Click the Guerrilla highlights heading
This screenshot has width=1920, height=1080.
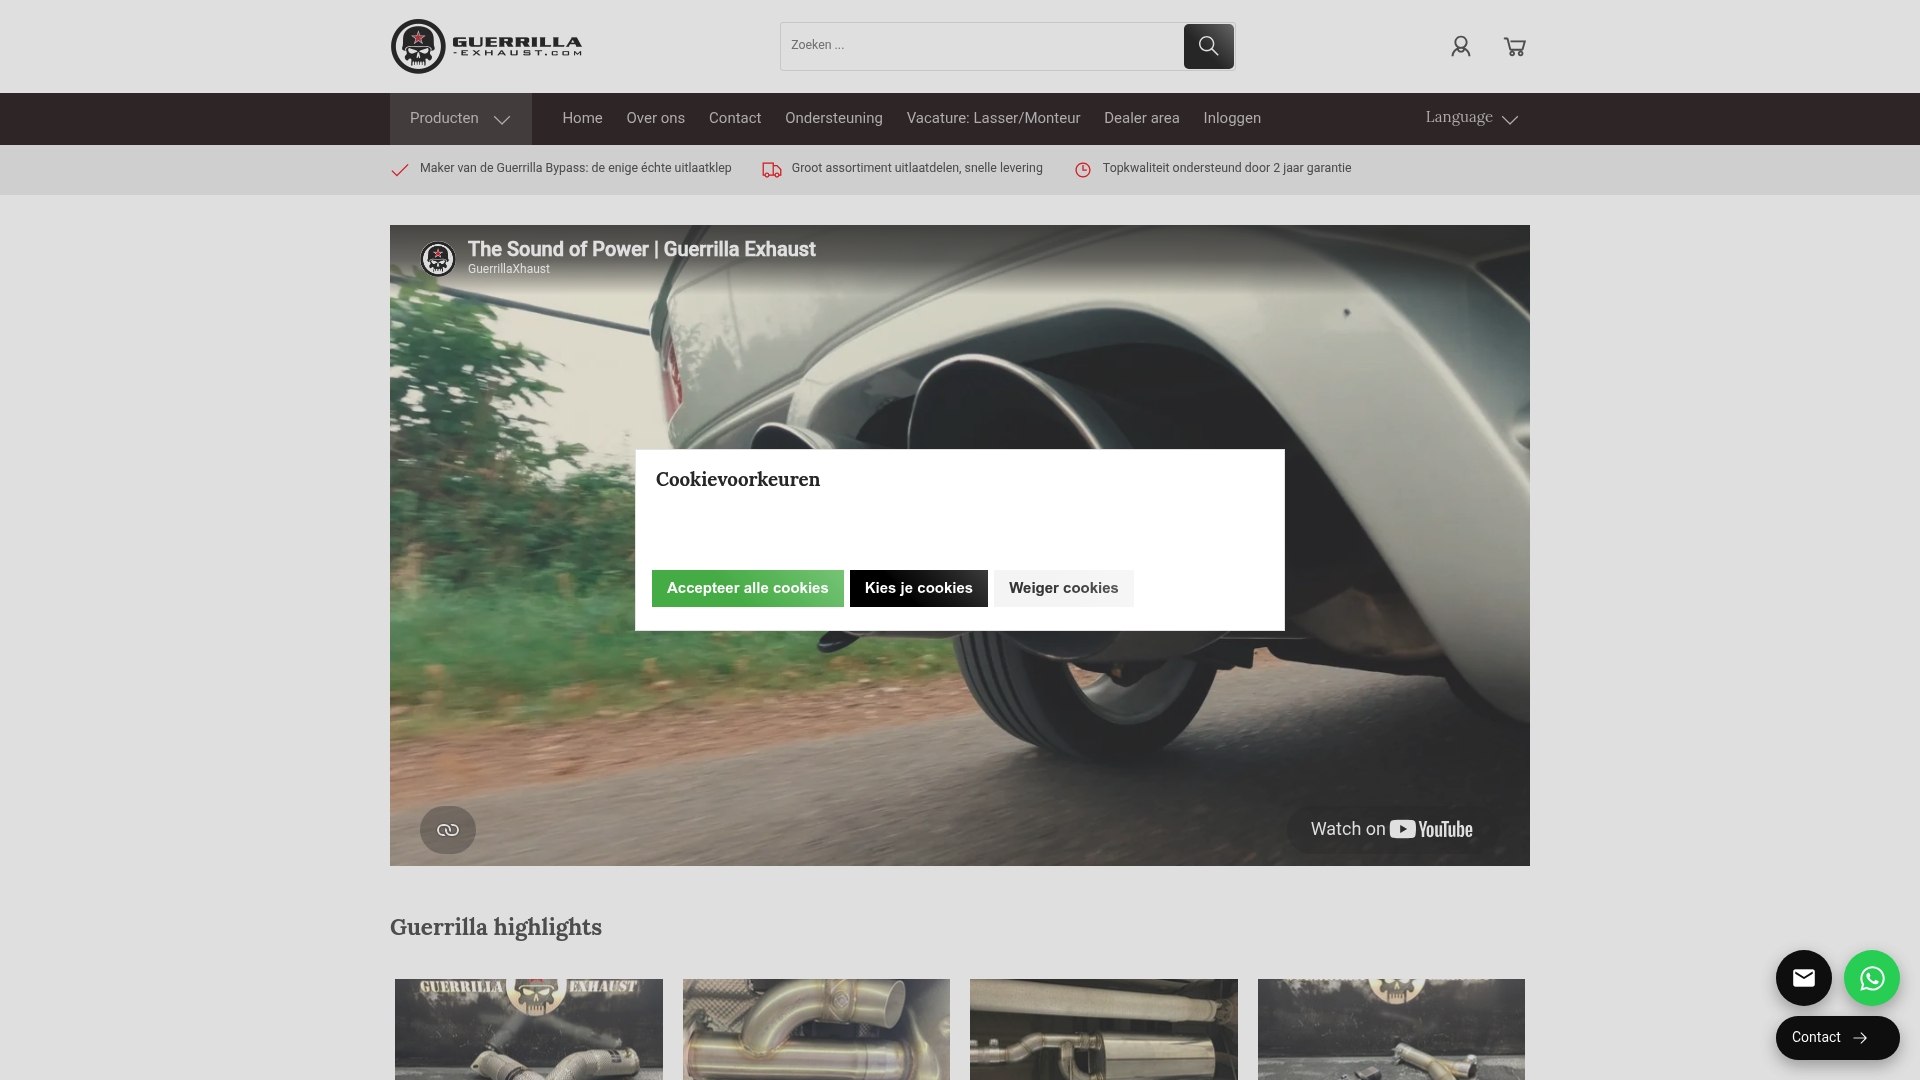coord(496,927)
